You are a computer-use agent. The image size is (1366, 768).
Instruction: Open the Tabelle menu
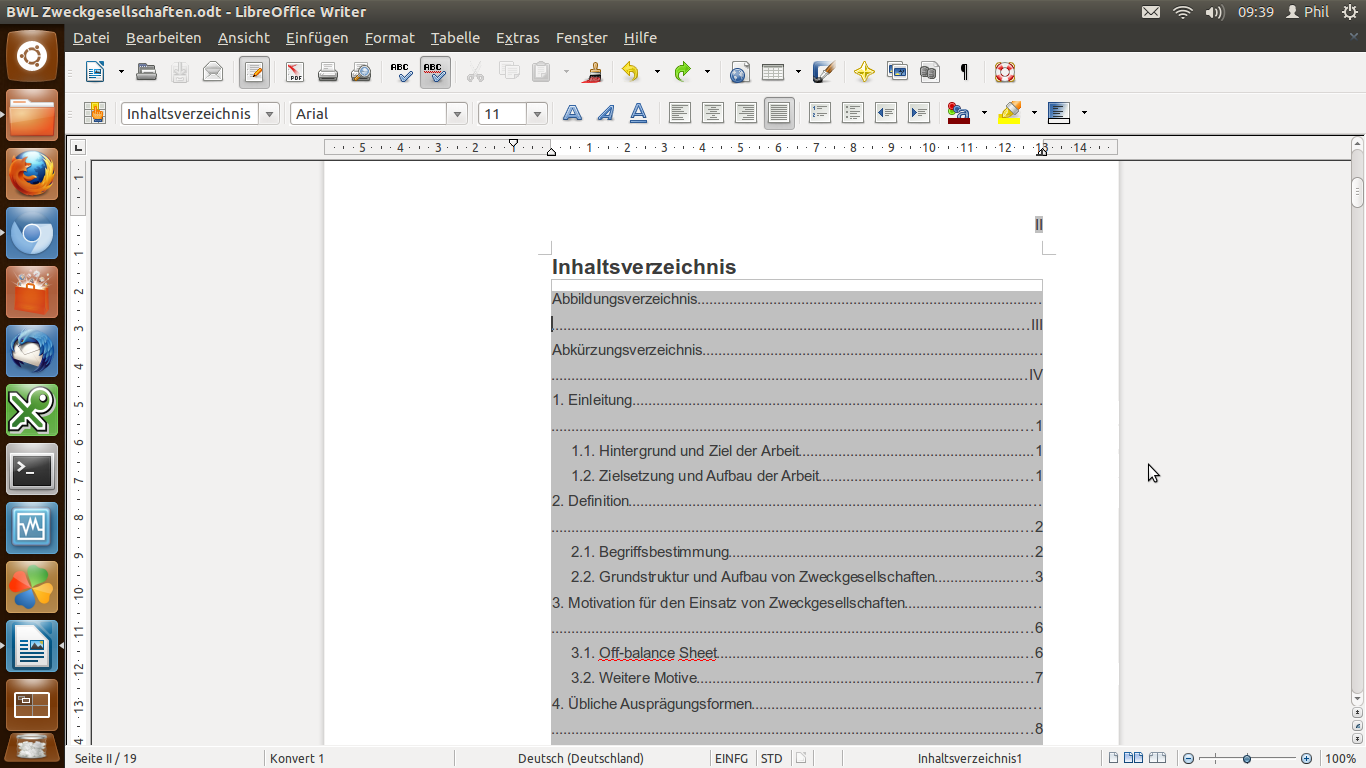point(455,38)
